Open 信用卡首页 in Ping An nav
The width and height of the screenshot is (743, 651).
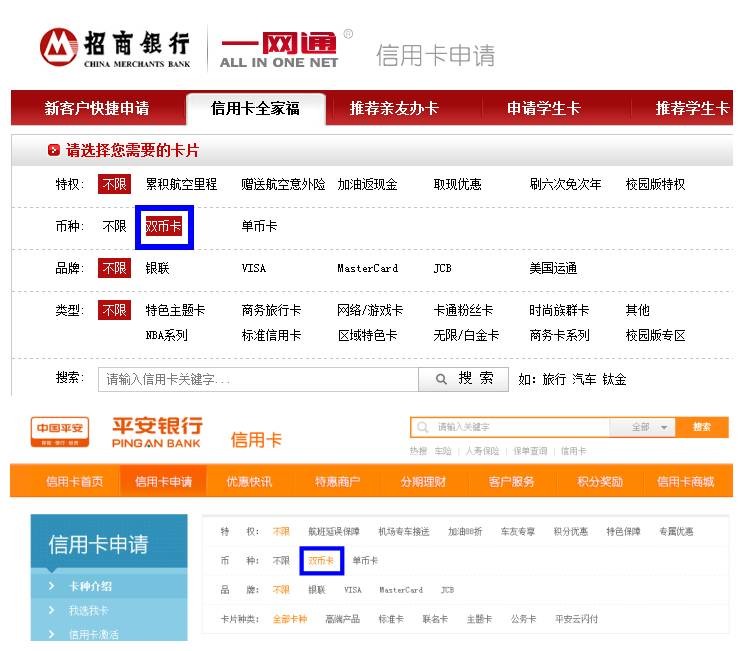(x=74, y=482)
